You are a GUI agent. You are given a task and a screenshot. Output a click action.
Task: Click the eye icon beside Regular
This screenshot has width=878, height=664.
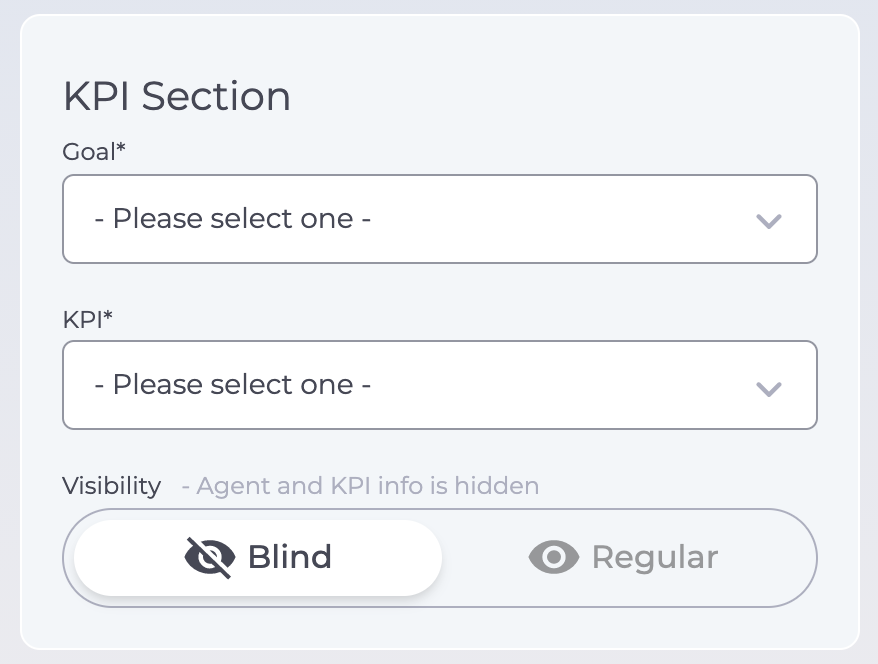pos(553,557)
